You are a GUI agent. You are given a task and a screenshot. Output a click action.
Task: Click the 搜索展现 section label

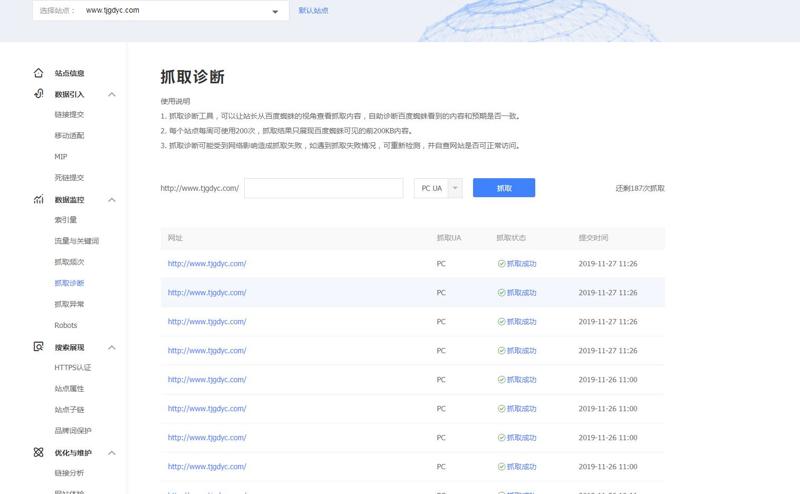[69, 348]
